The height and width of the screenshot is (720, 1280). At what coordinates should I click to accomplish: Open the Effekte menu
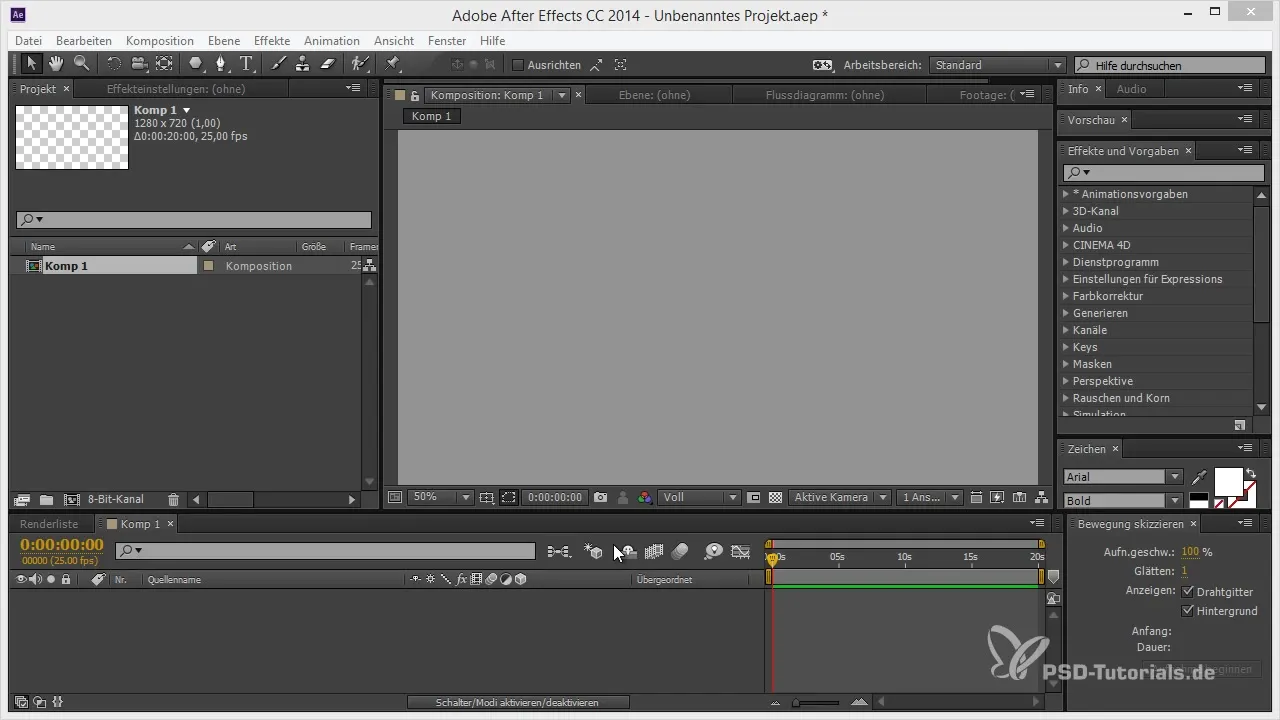click(x=272, y=41)
